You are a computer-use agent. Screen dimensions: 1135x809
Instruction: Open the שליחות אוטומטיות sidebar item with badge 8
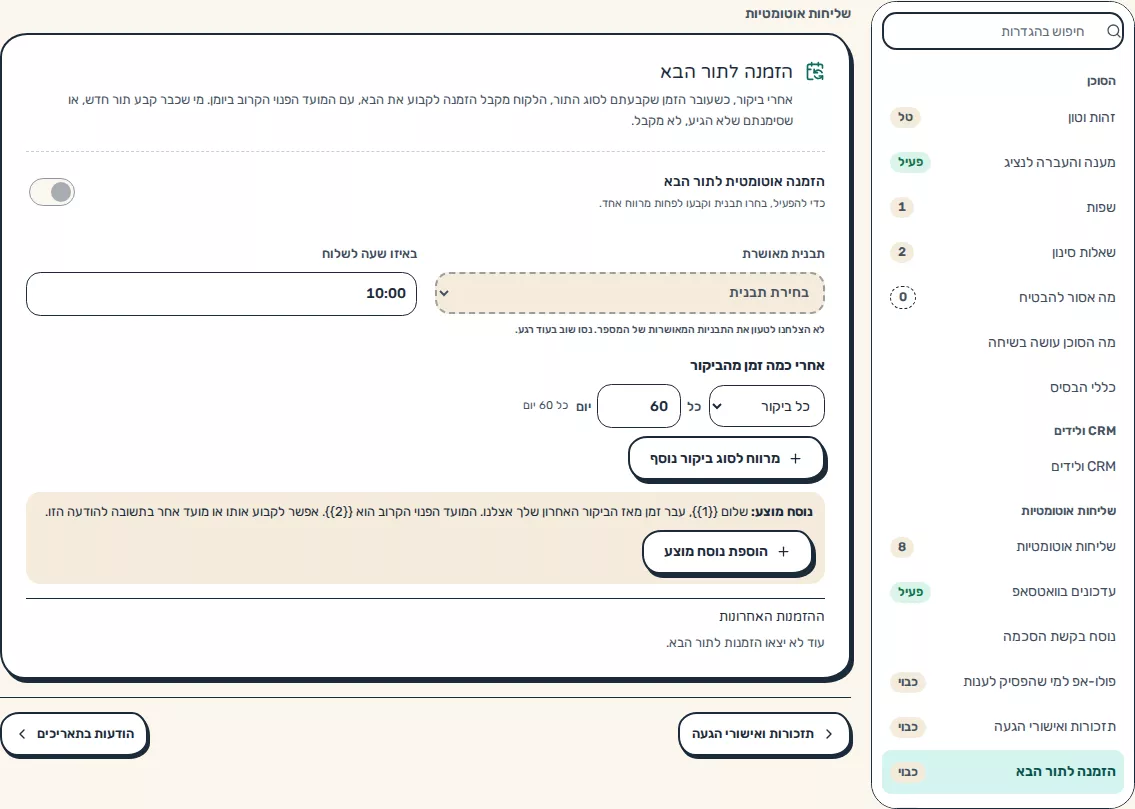1003,547
